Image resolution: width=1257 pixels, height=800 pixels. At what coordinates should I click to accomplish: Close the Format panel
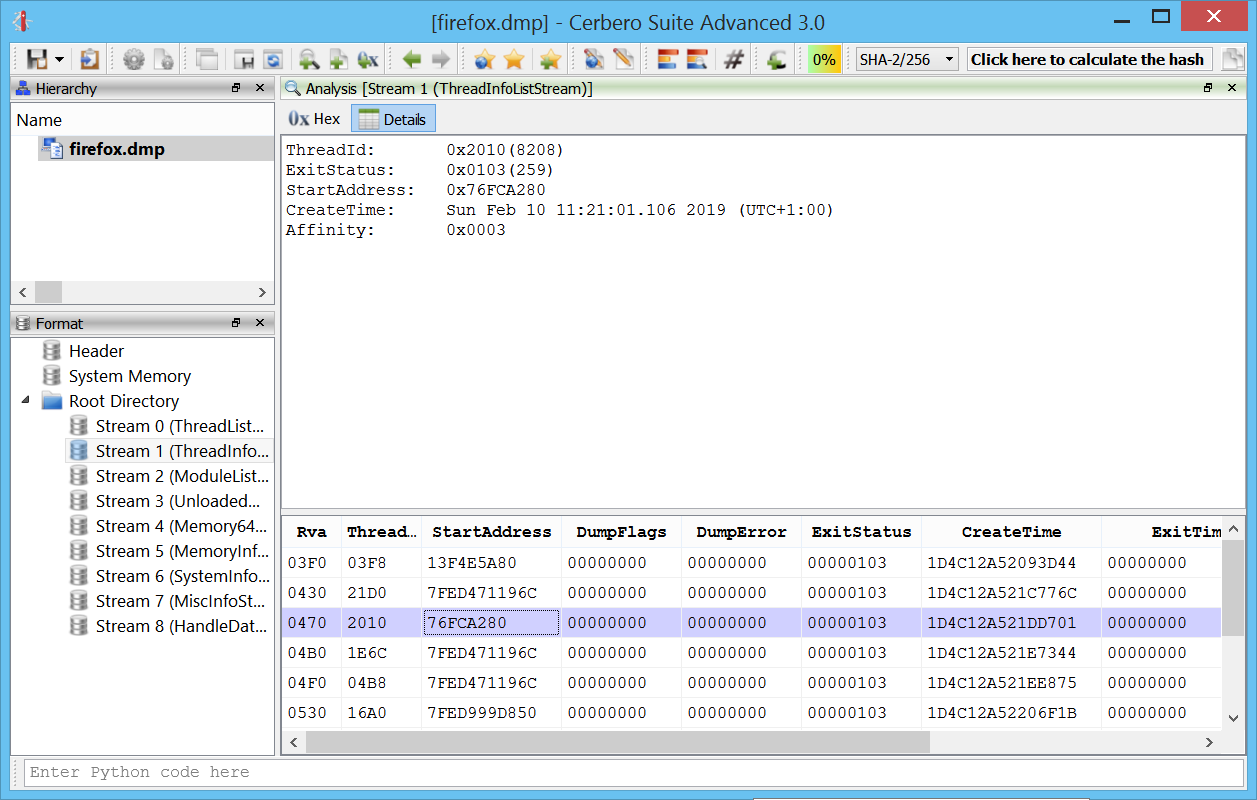pos(260,323)
